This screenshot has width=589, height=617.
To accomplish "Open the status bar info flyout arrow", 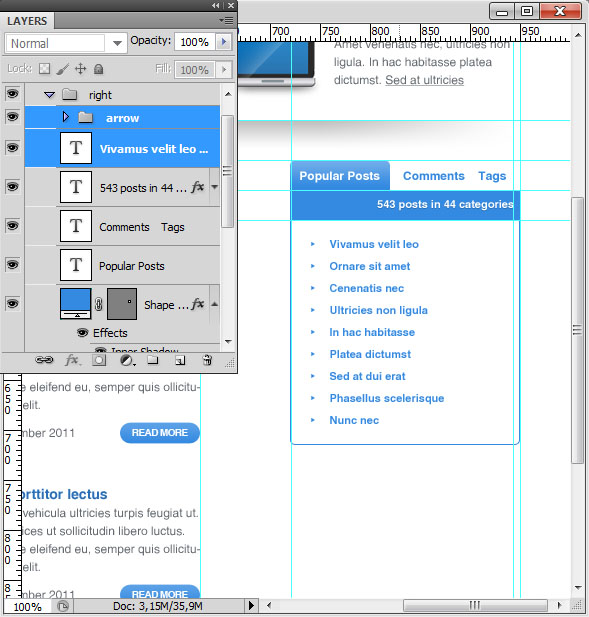I will pos(251,605).
